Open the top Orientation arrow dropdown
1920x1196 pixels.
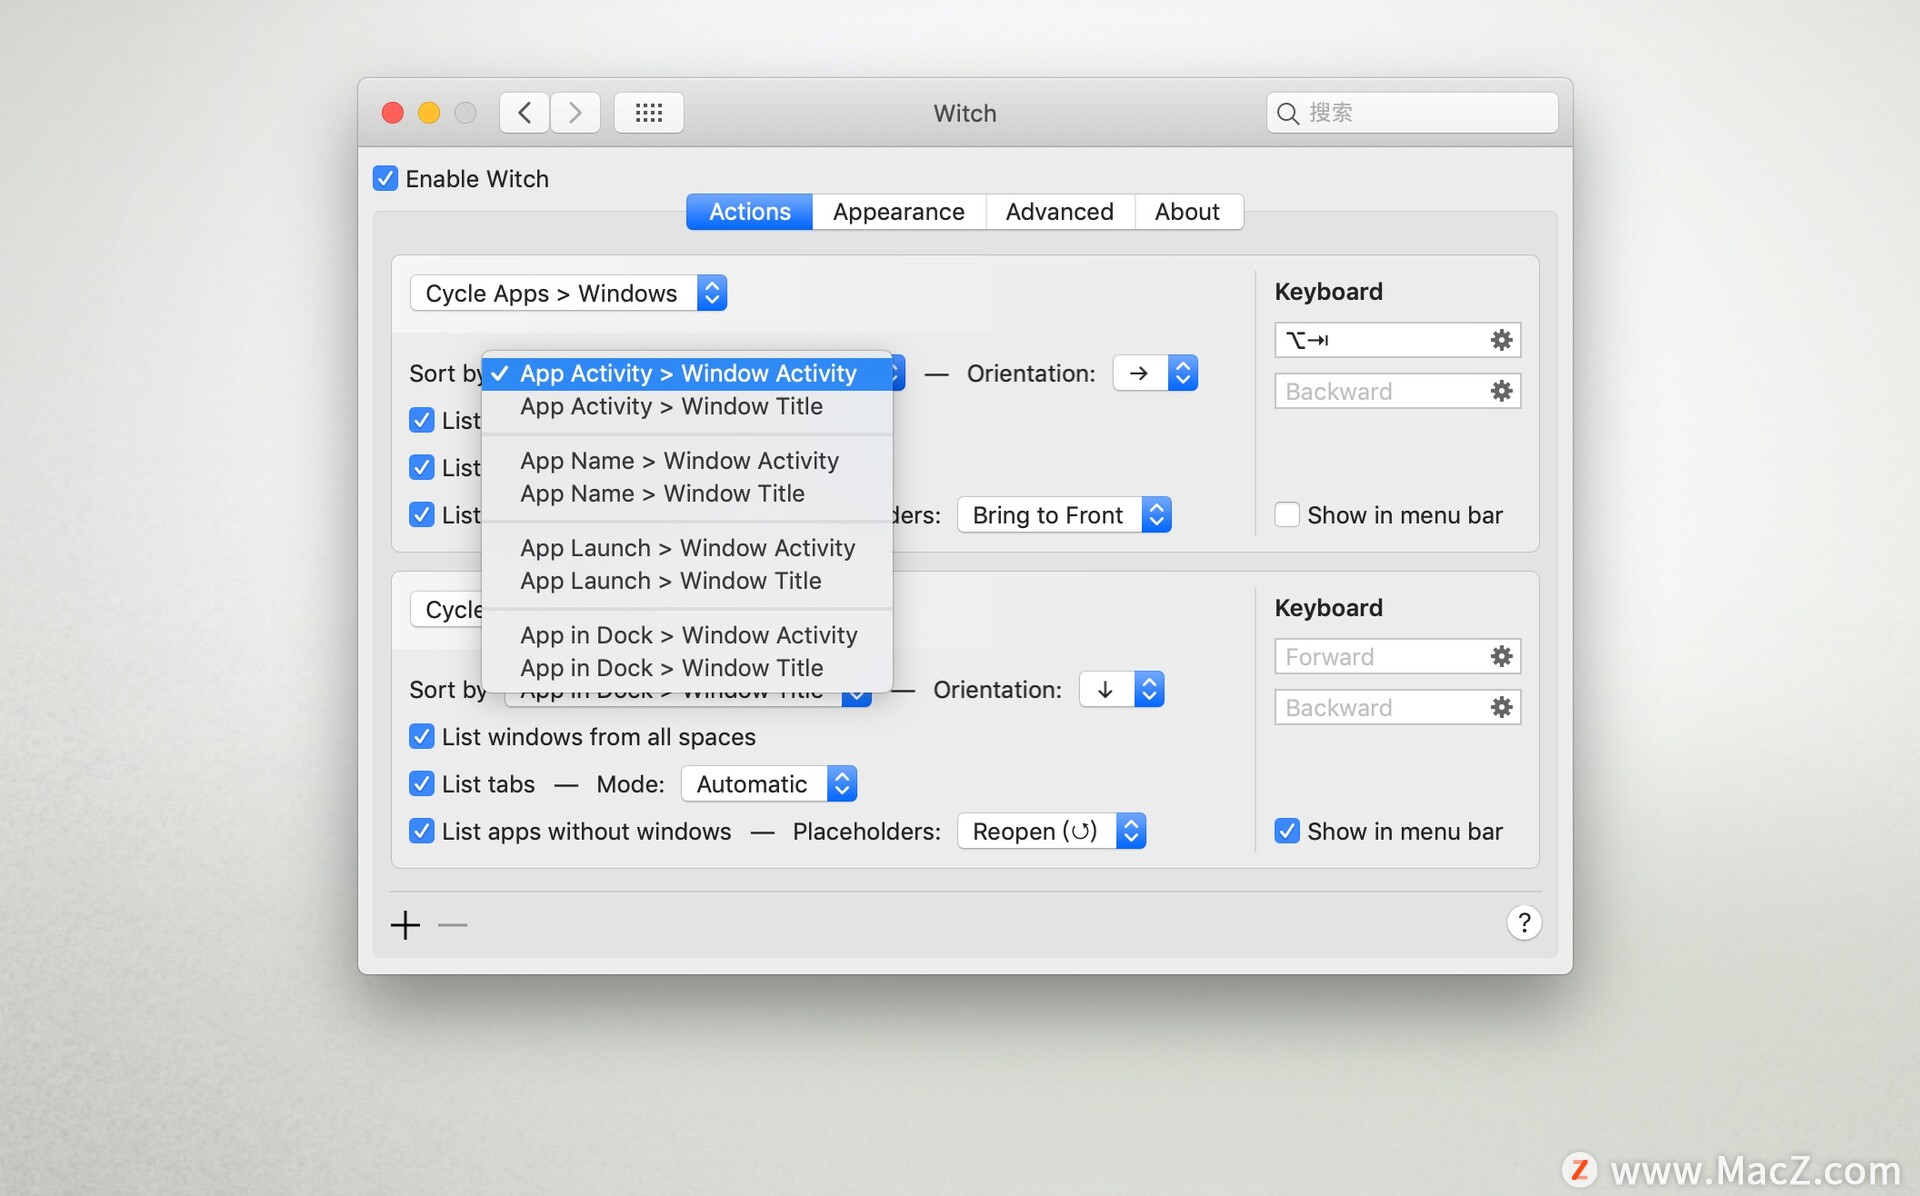(1155, 373)
